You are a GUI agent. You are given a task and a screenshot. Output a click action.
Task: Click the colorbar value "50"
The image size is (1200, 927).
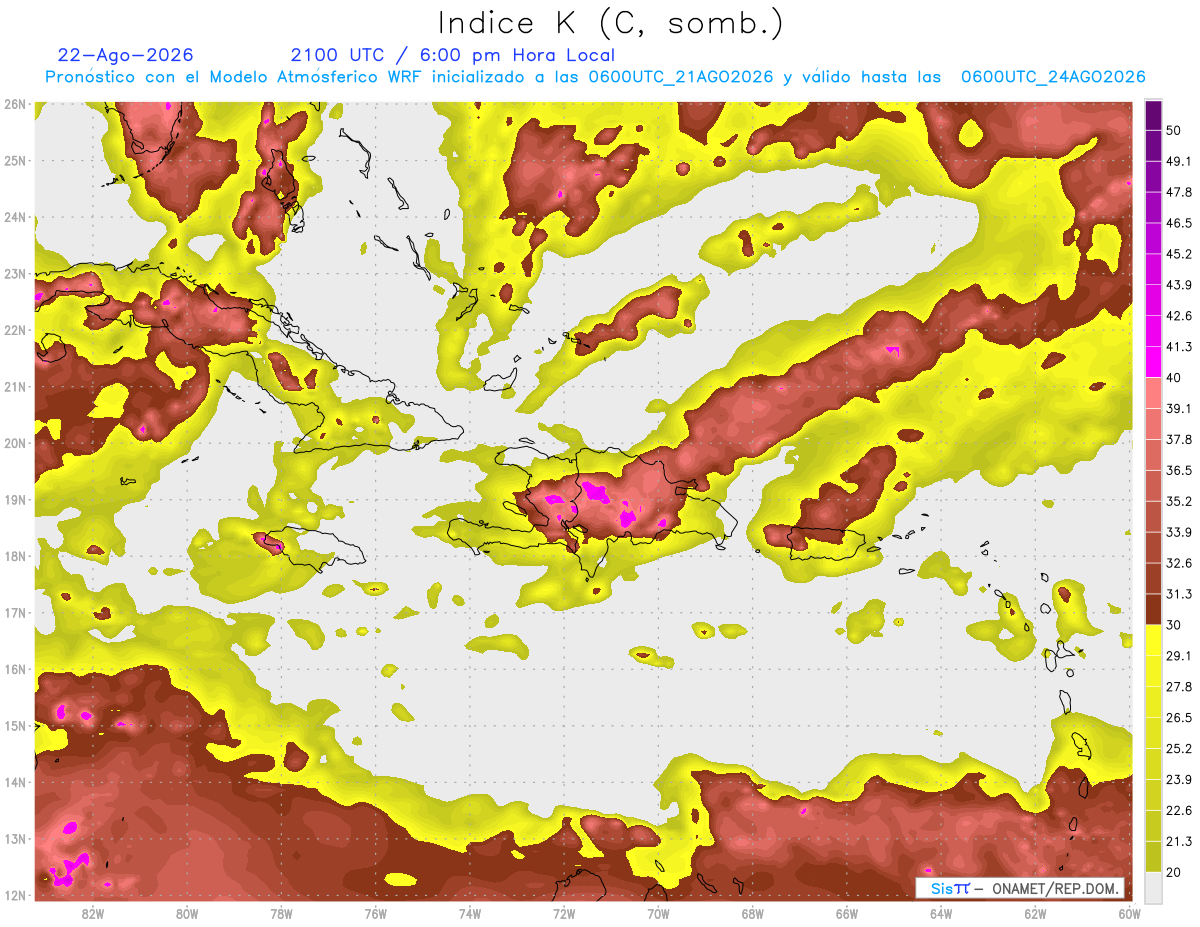coord(1174,131)
